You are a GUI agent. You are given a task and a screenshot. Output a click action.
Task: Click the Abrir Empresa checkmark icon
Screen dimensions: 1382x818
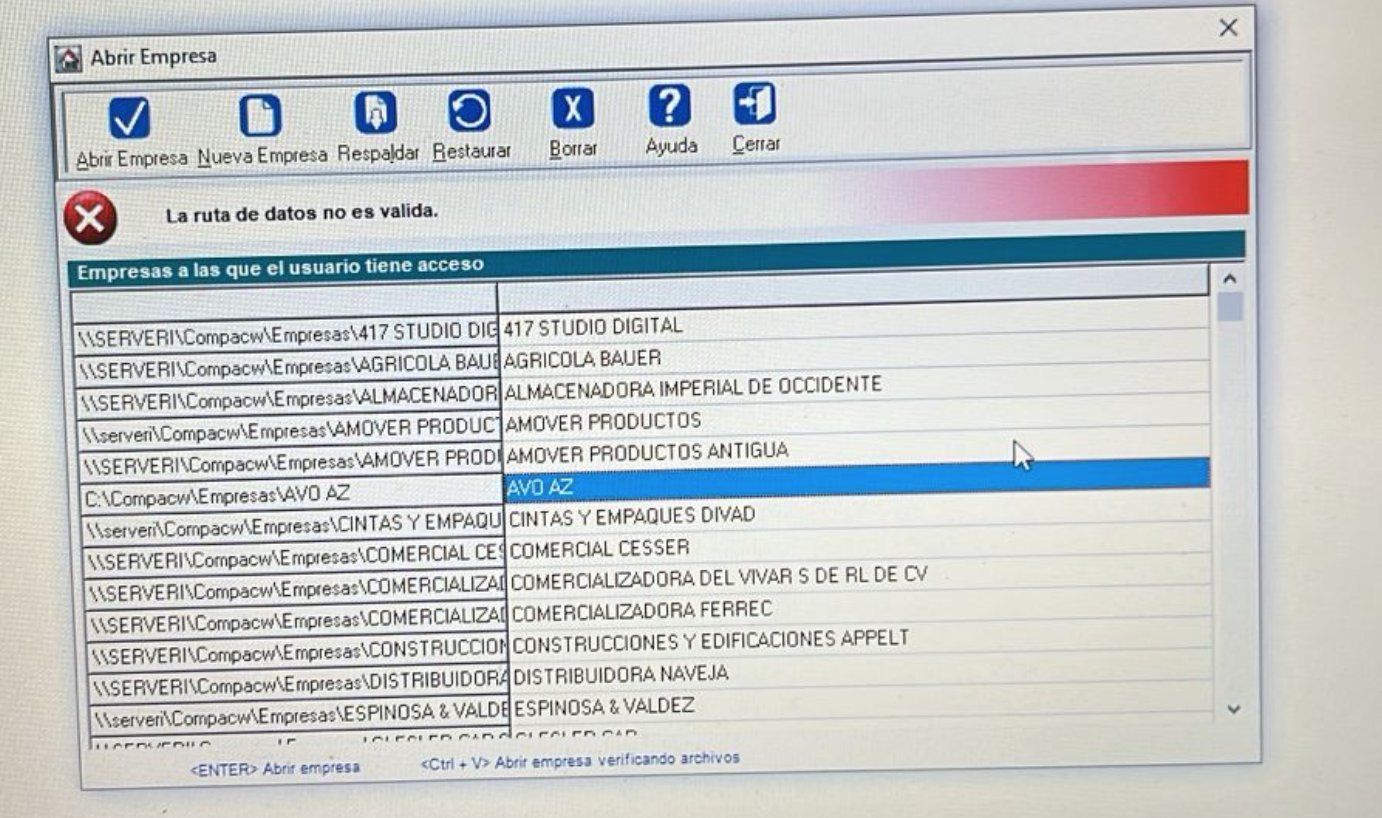[130, 121]
